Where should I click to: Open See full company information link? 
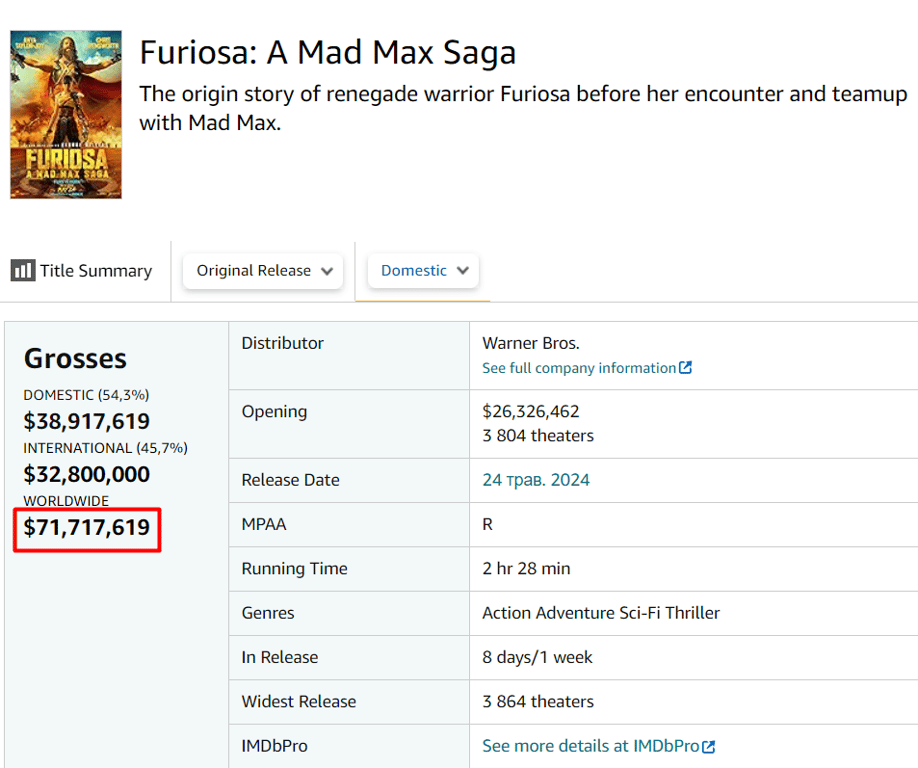(579, 368)
